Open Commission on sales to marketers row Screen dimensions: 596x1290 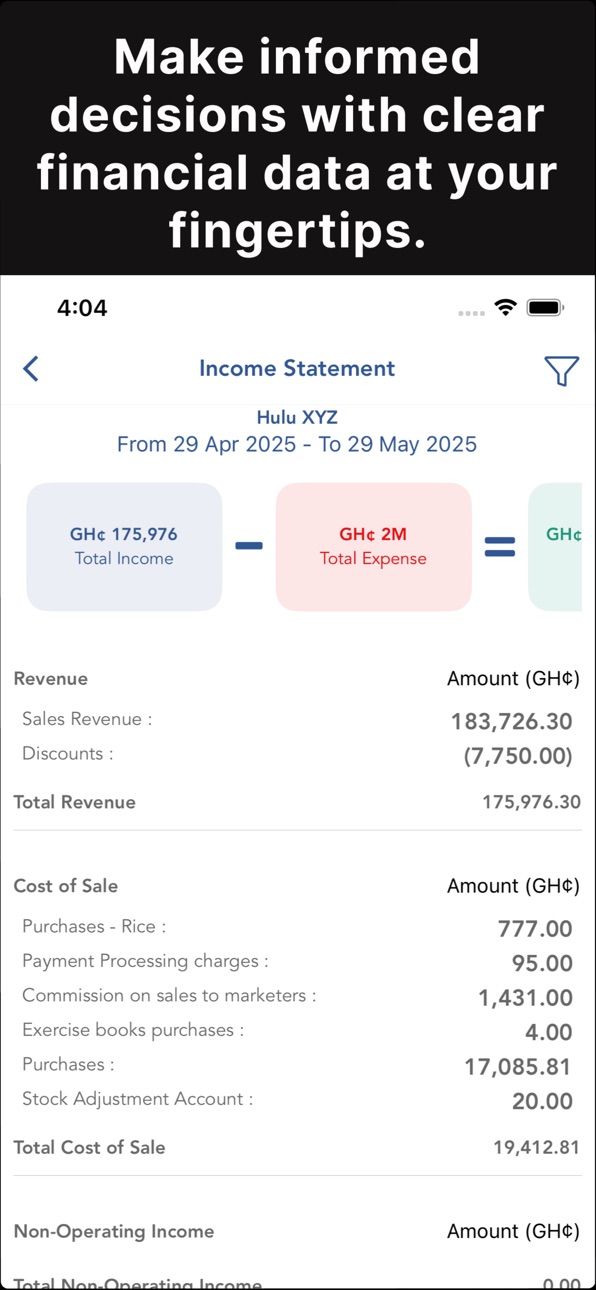click(297, 997)
